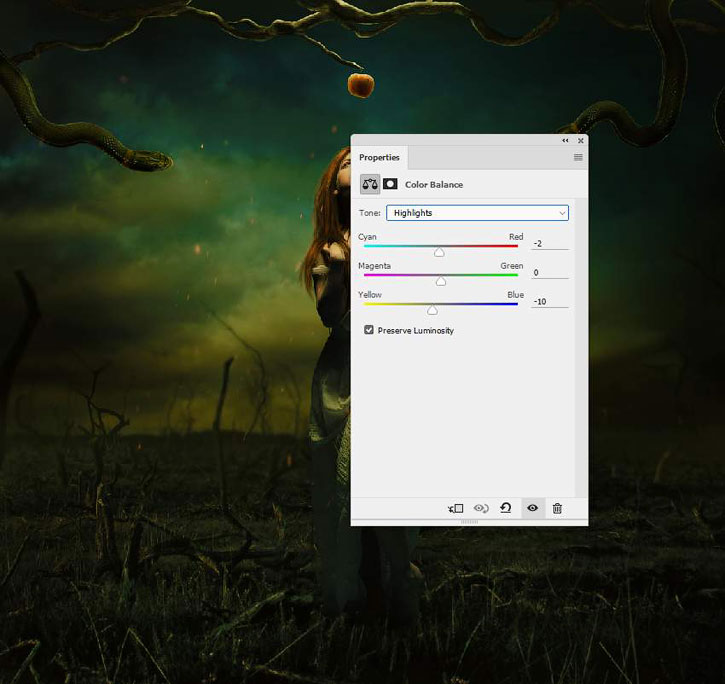Click the 'Yellow' label

pyautogui.click(x=369, y=295)
